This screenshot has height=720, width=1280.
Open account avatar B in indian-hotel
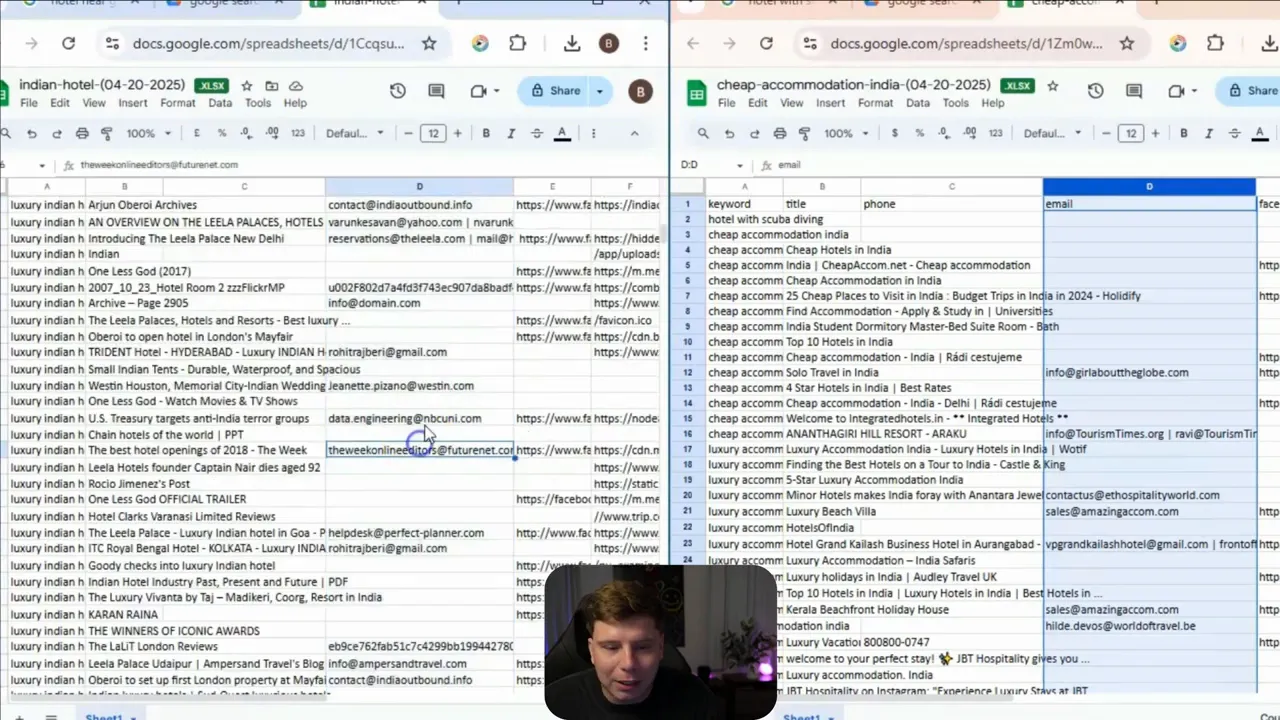click(x=640, y=91)
